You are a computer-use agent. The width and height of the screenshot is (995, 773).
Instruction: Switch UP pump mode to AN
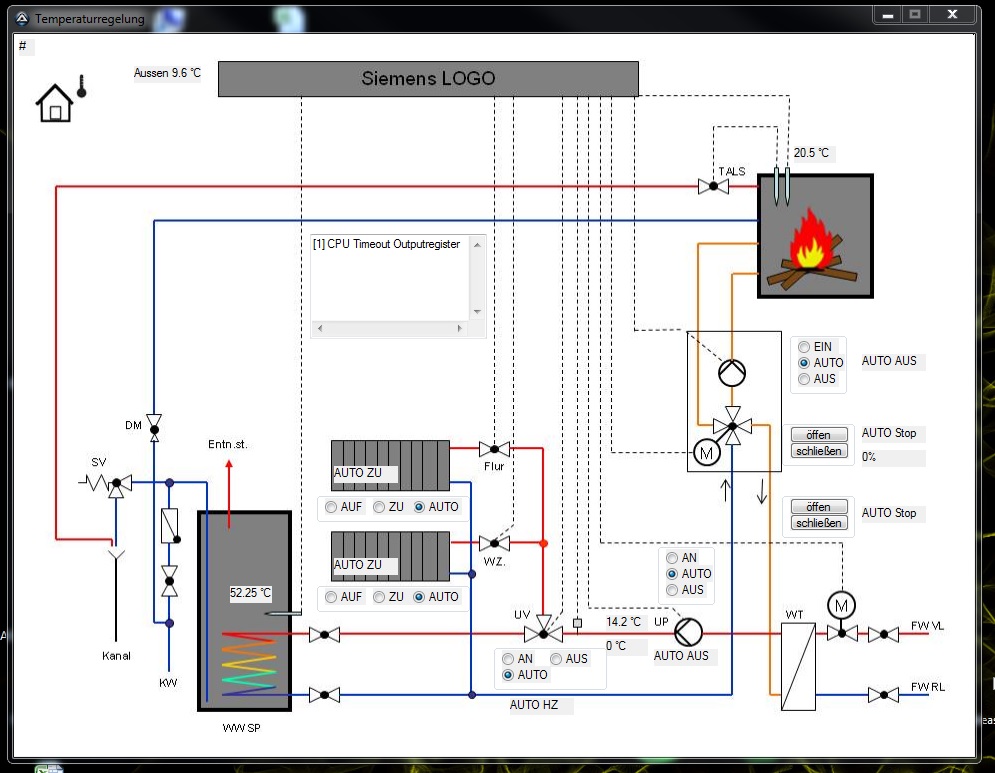pos(673,558)
